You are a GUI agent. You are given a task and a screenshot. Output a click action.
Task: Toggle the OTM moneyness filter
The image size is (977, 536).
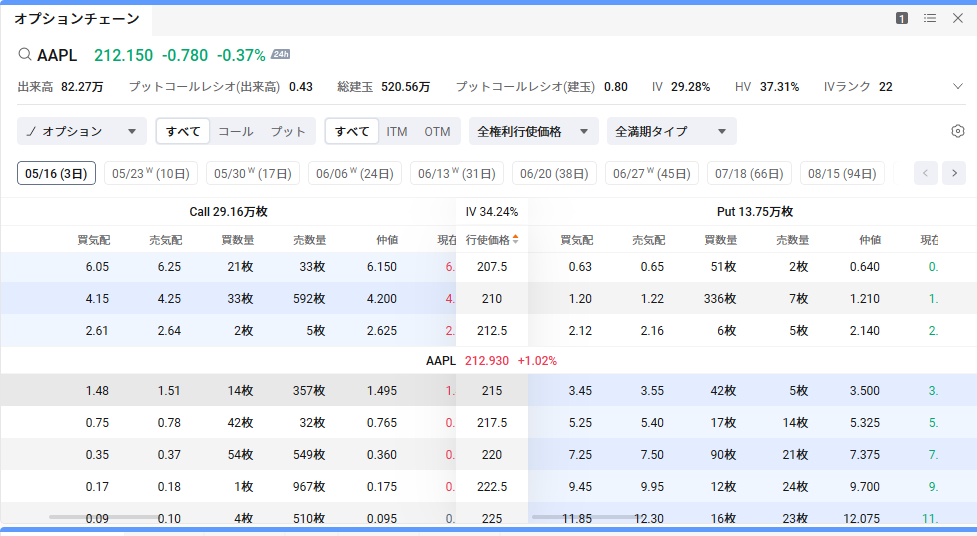(x=437, y=131)
